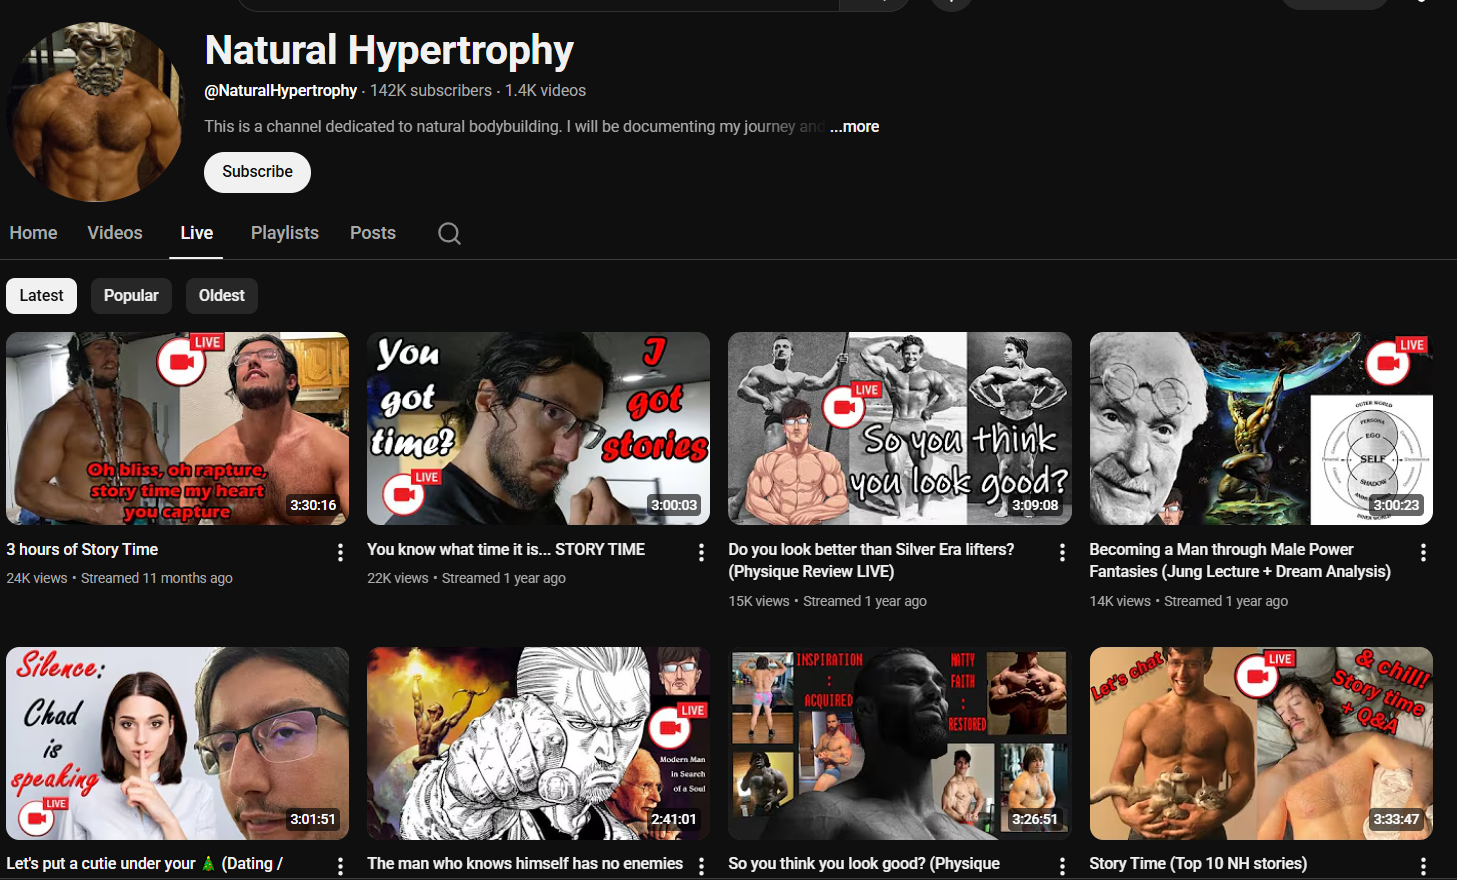Viewport: 1457px width, 880px height.
Task: Open the Playlists tab
Action: coord(285,233)
